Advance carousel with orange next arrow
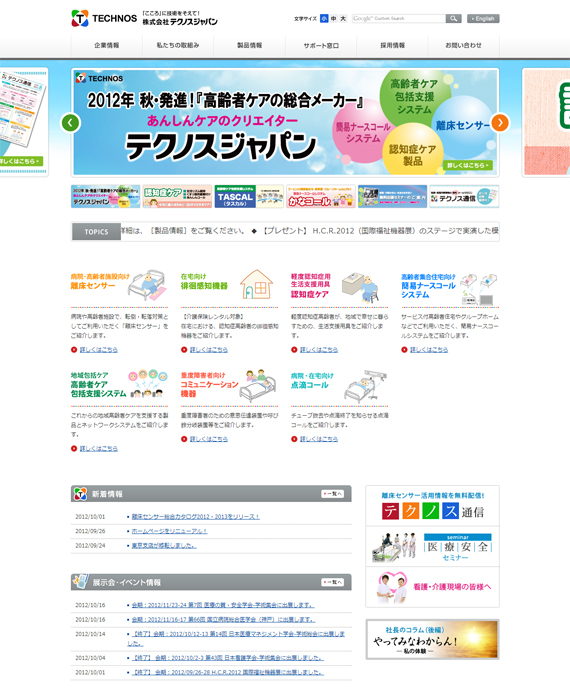Image resolution: width=570 pixels, height=691 pixels. (500, 123)
